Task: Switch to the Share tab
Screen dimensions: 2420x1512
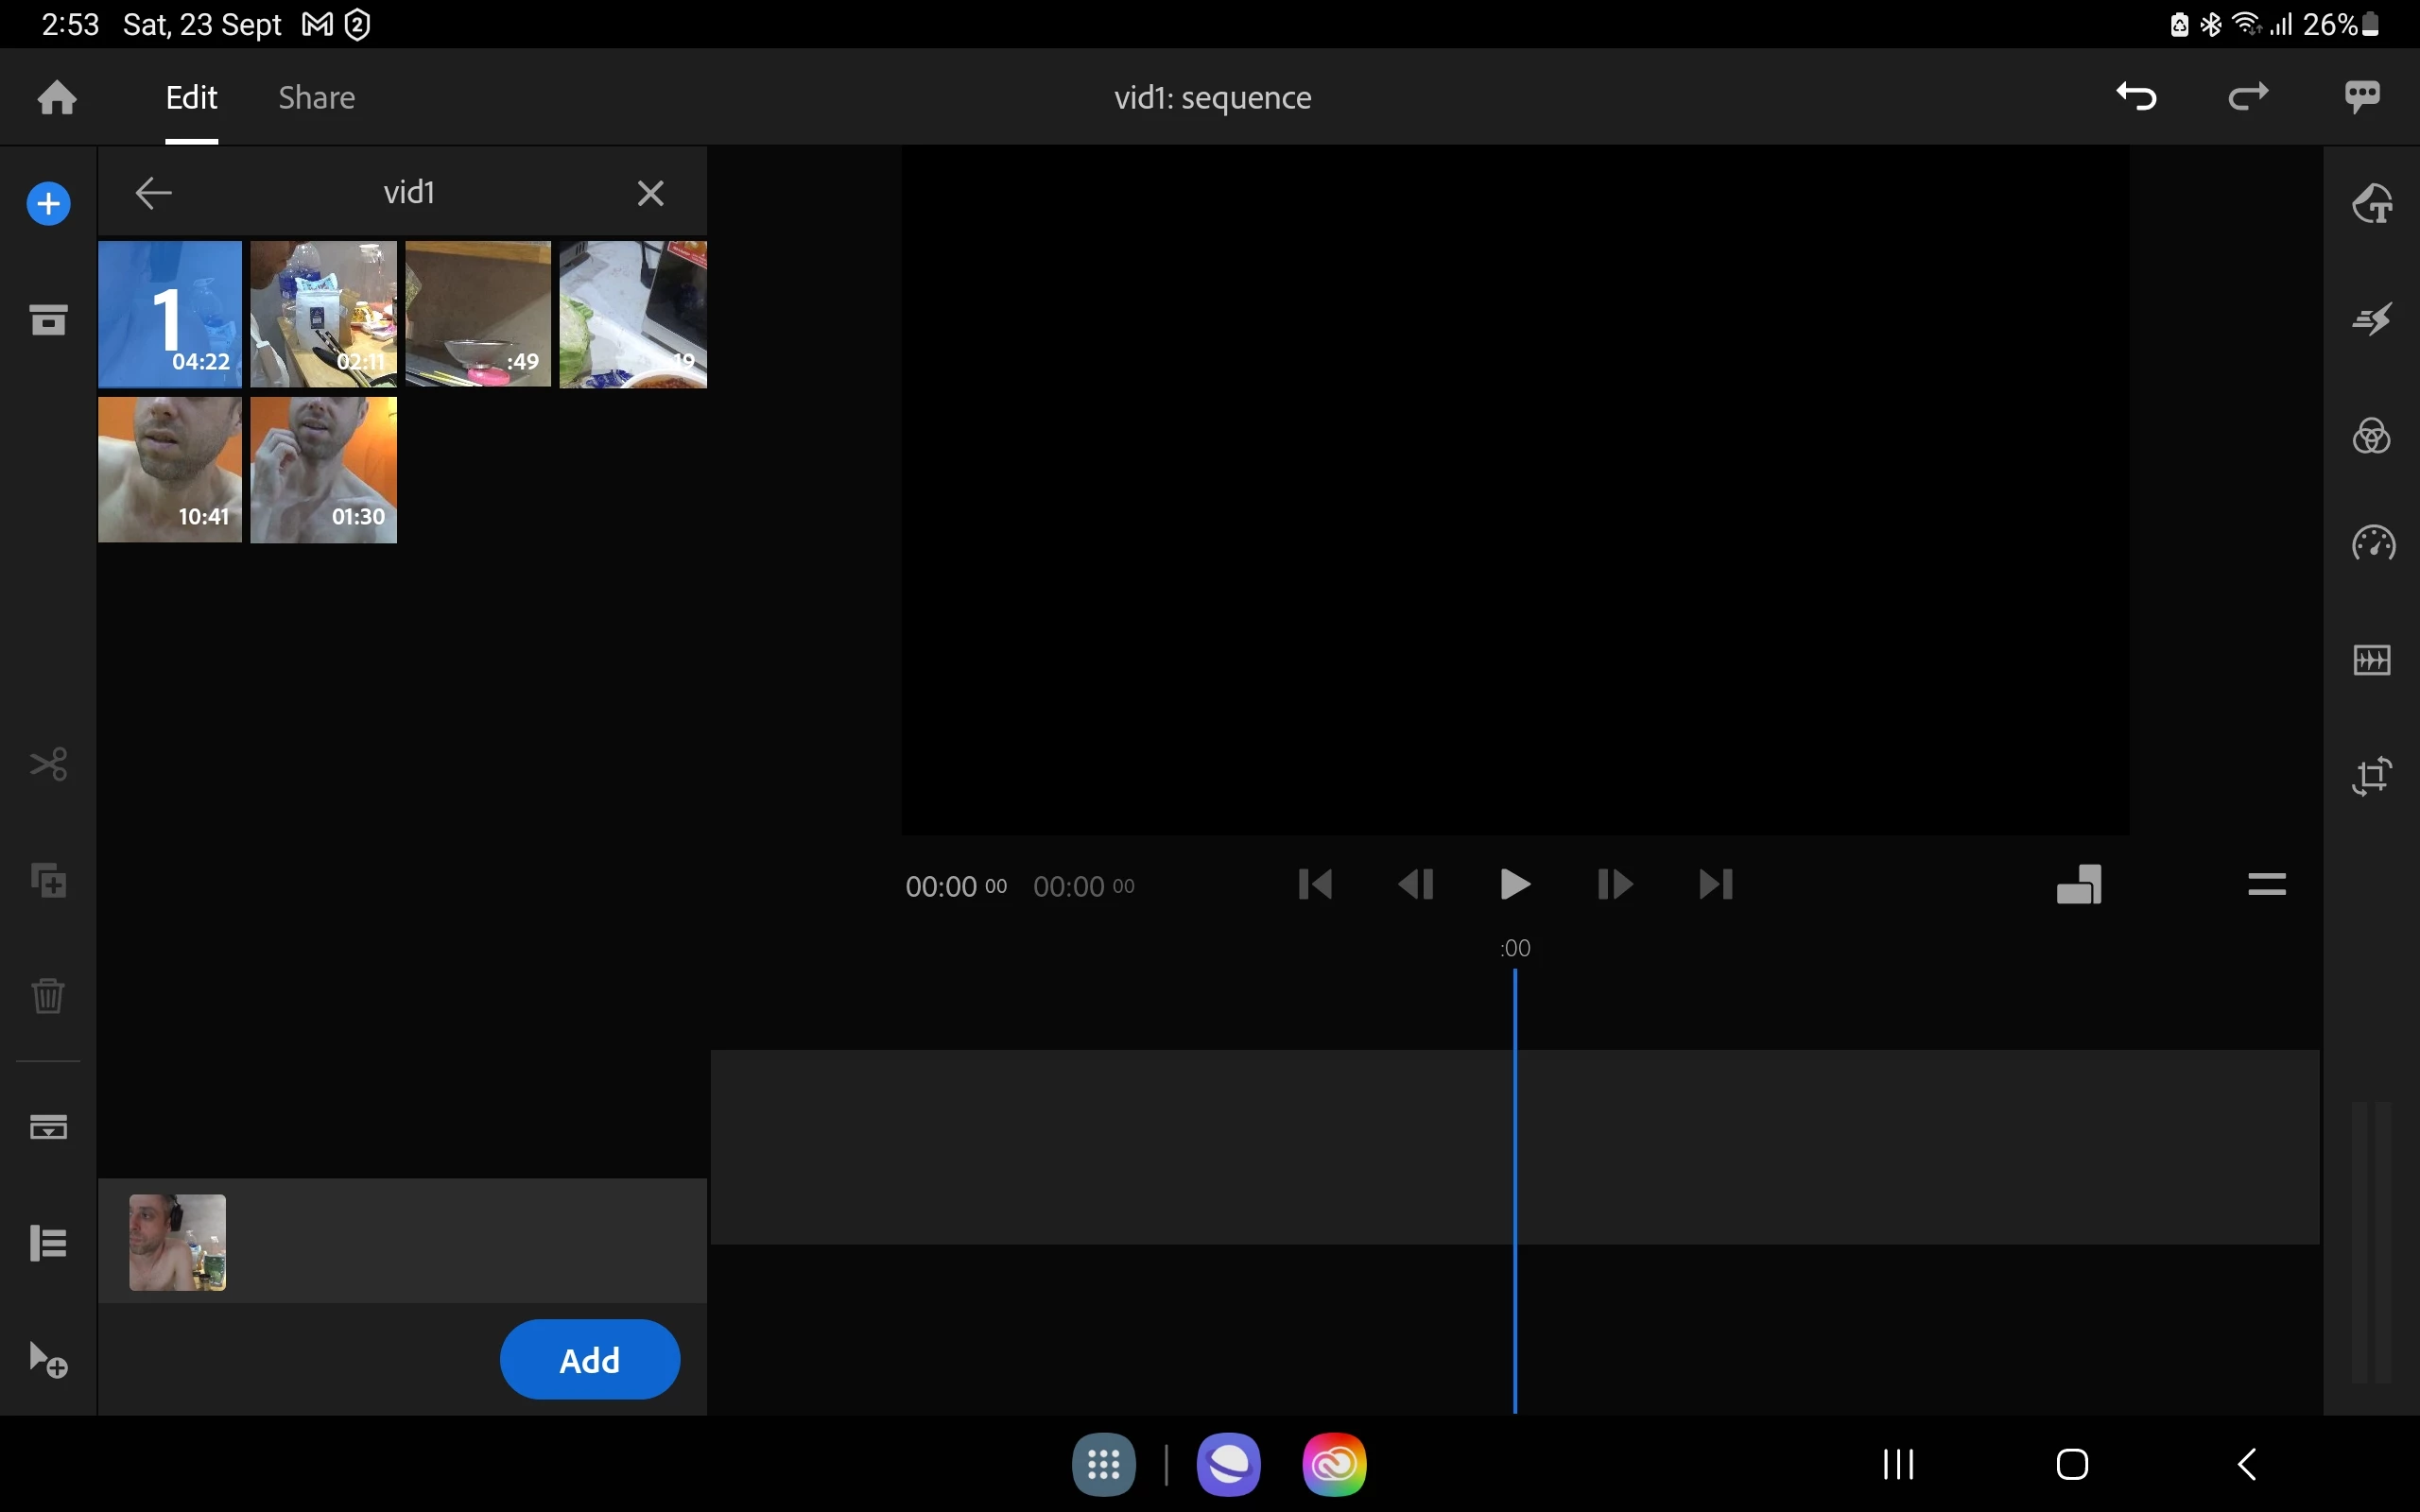Action: tap(316, 97)
